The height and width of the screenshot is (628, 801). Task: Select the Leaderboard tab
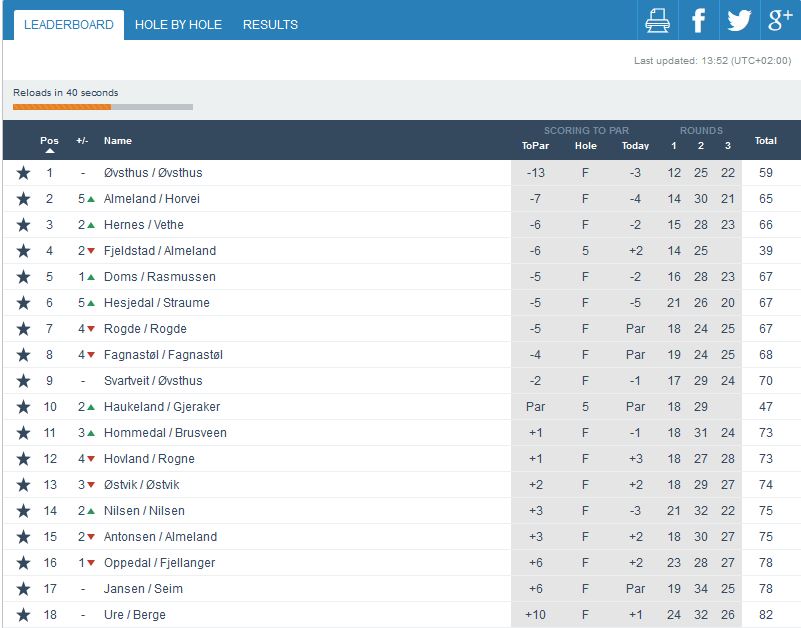pyautogui.click(x=69, y=24)
